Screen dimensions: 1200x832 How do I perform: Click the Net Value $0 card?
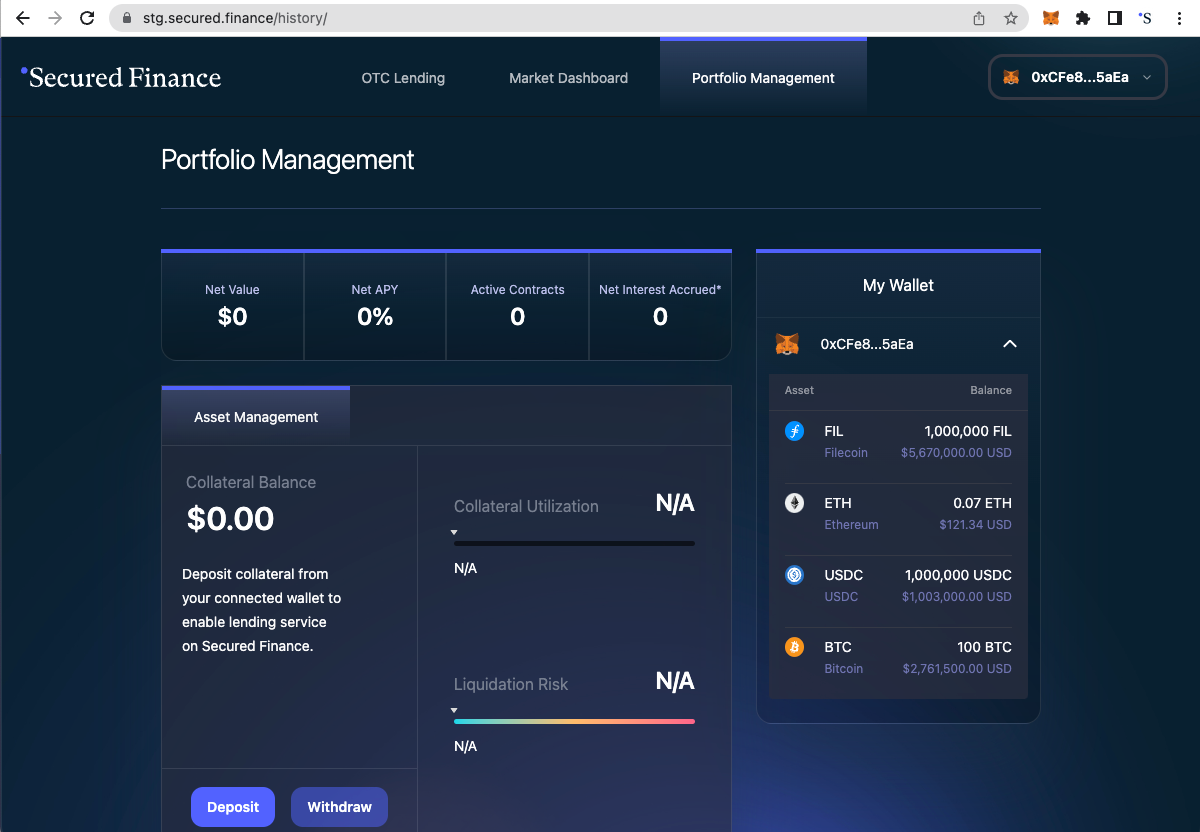pos(233,306)
